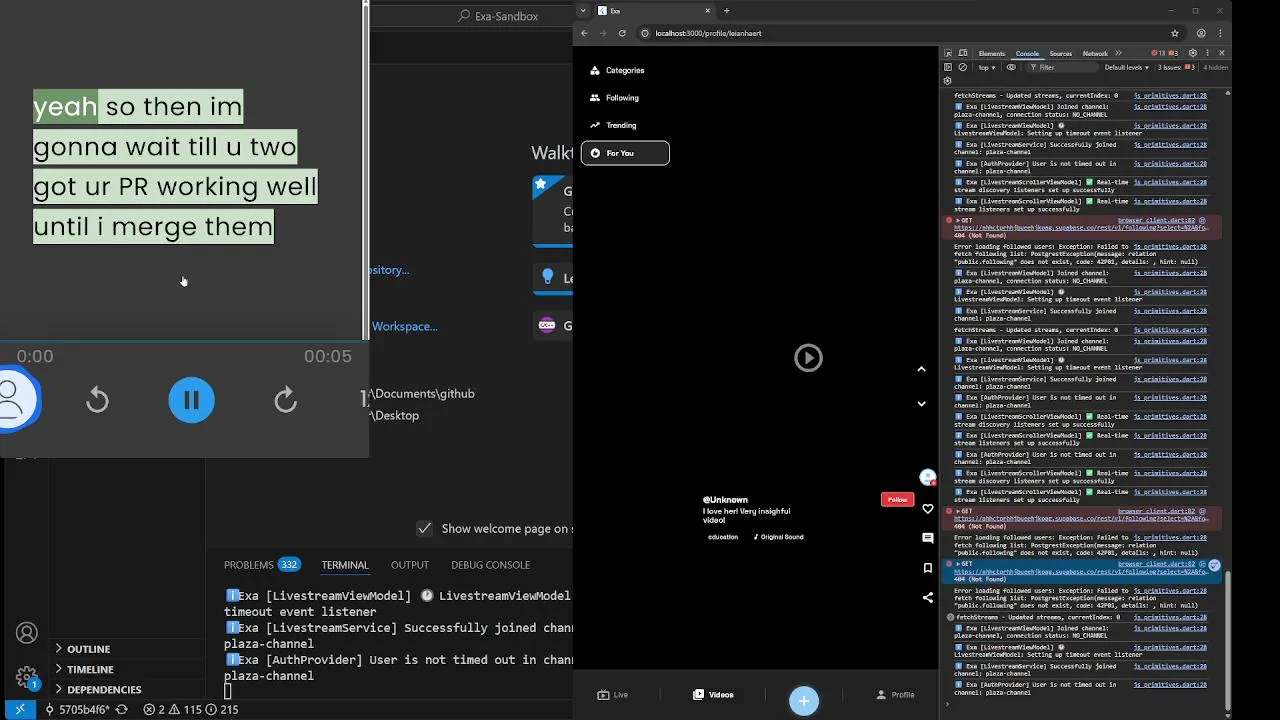The image size is (1280, 720).
Task: Create a live expression with the eye icon
Action: pyautogui.click(x=1011, y=67)
